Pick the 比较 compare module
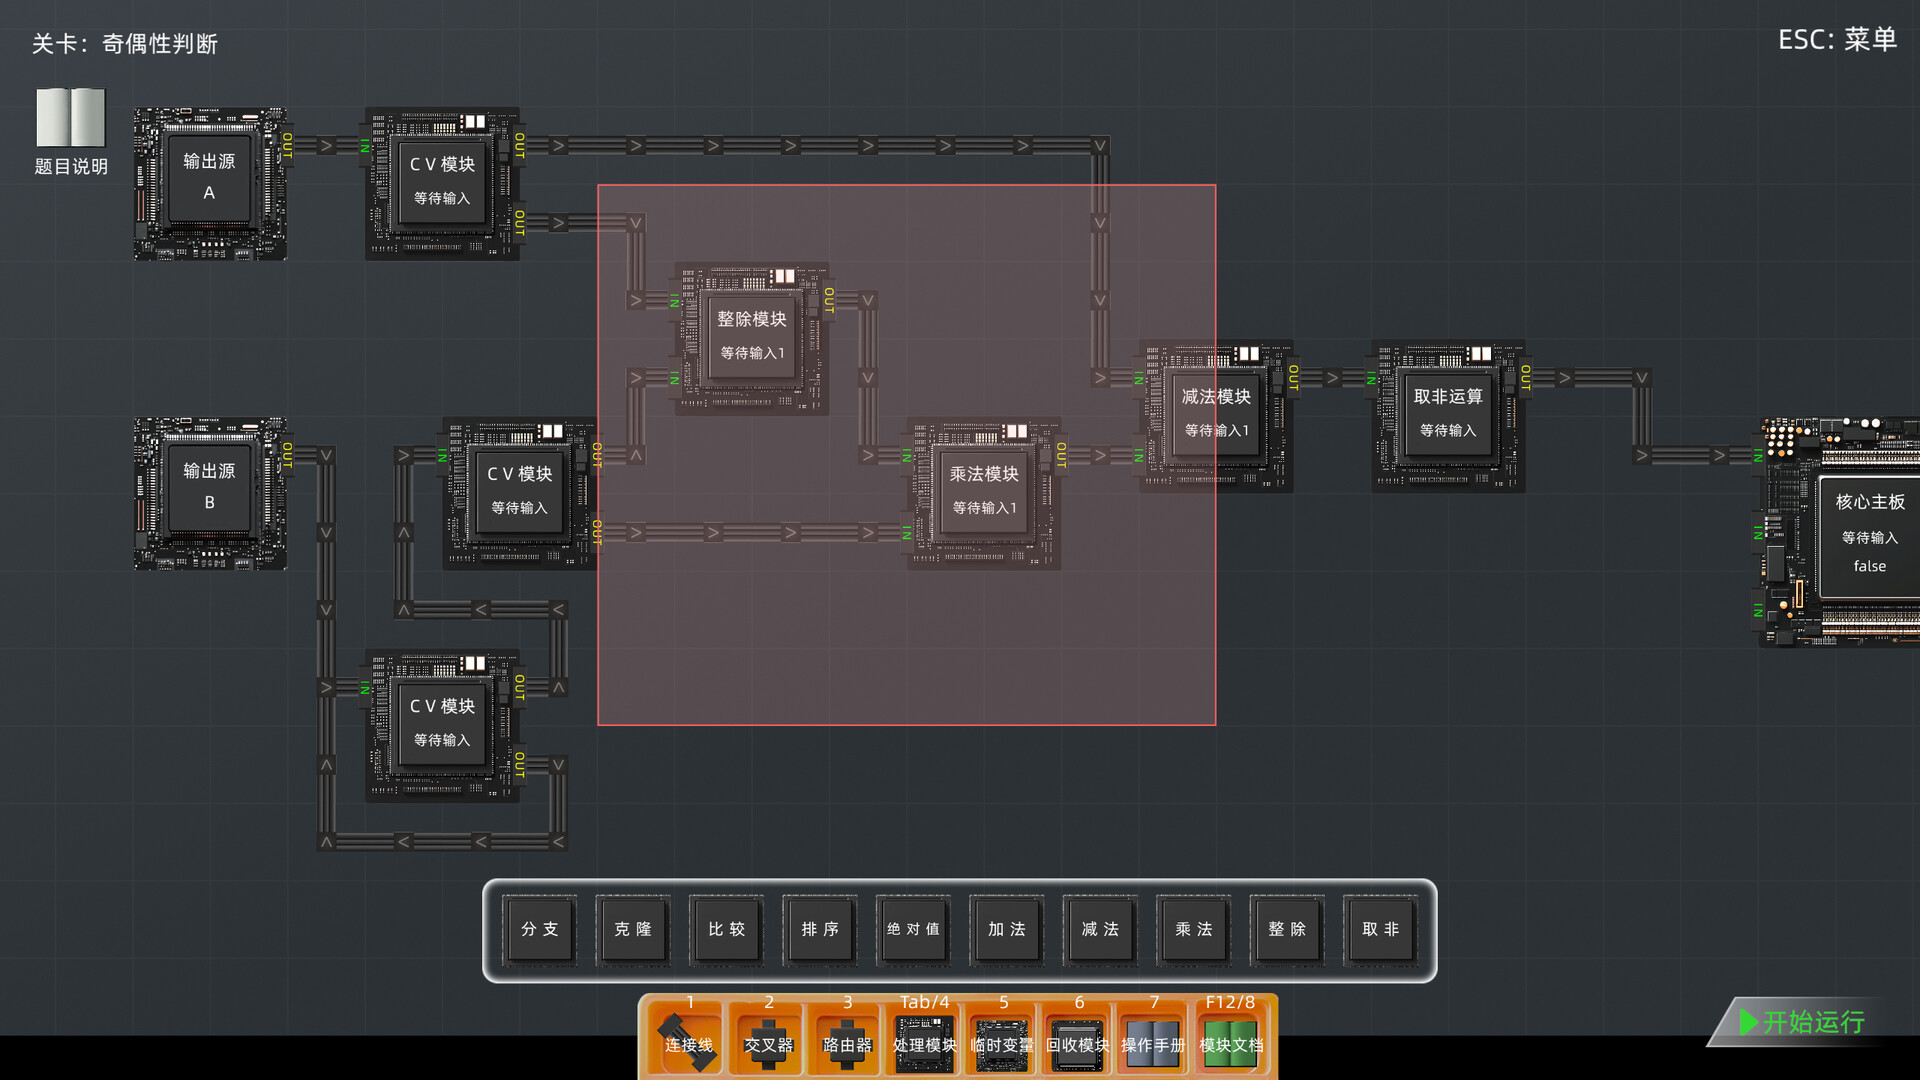 tap(727, 930)
